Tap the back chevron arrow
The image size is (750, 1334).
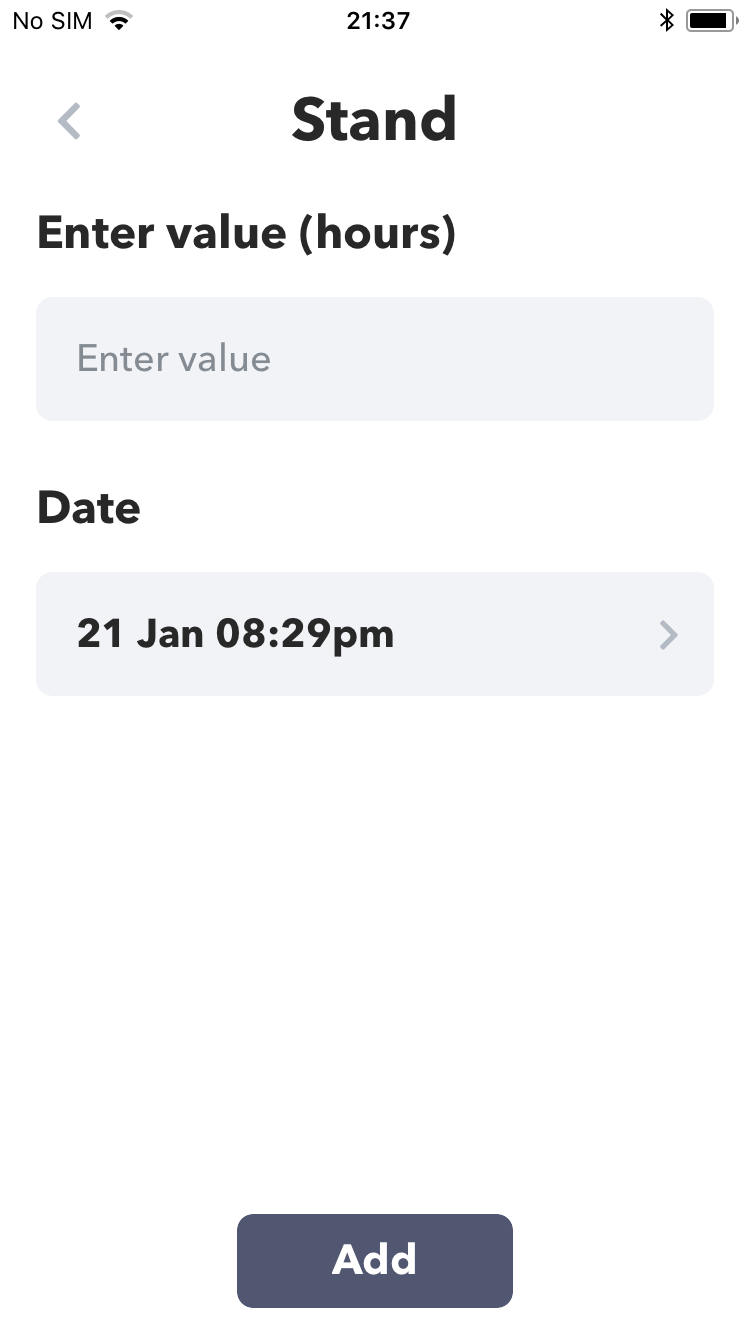pos(69,121)
